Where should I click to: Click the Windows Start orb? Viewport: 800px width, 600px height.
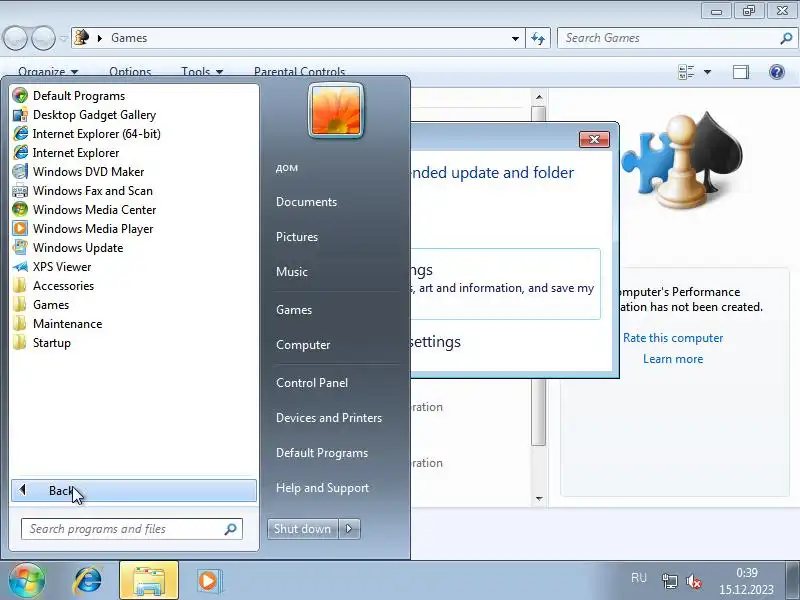click(26, 581)
